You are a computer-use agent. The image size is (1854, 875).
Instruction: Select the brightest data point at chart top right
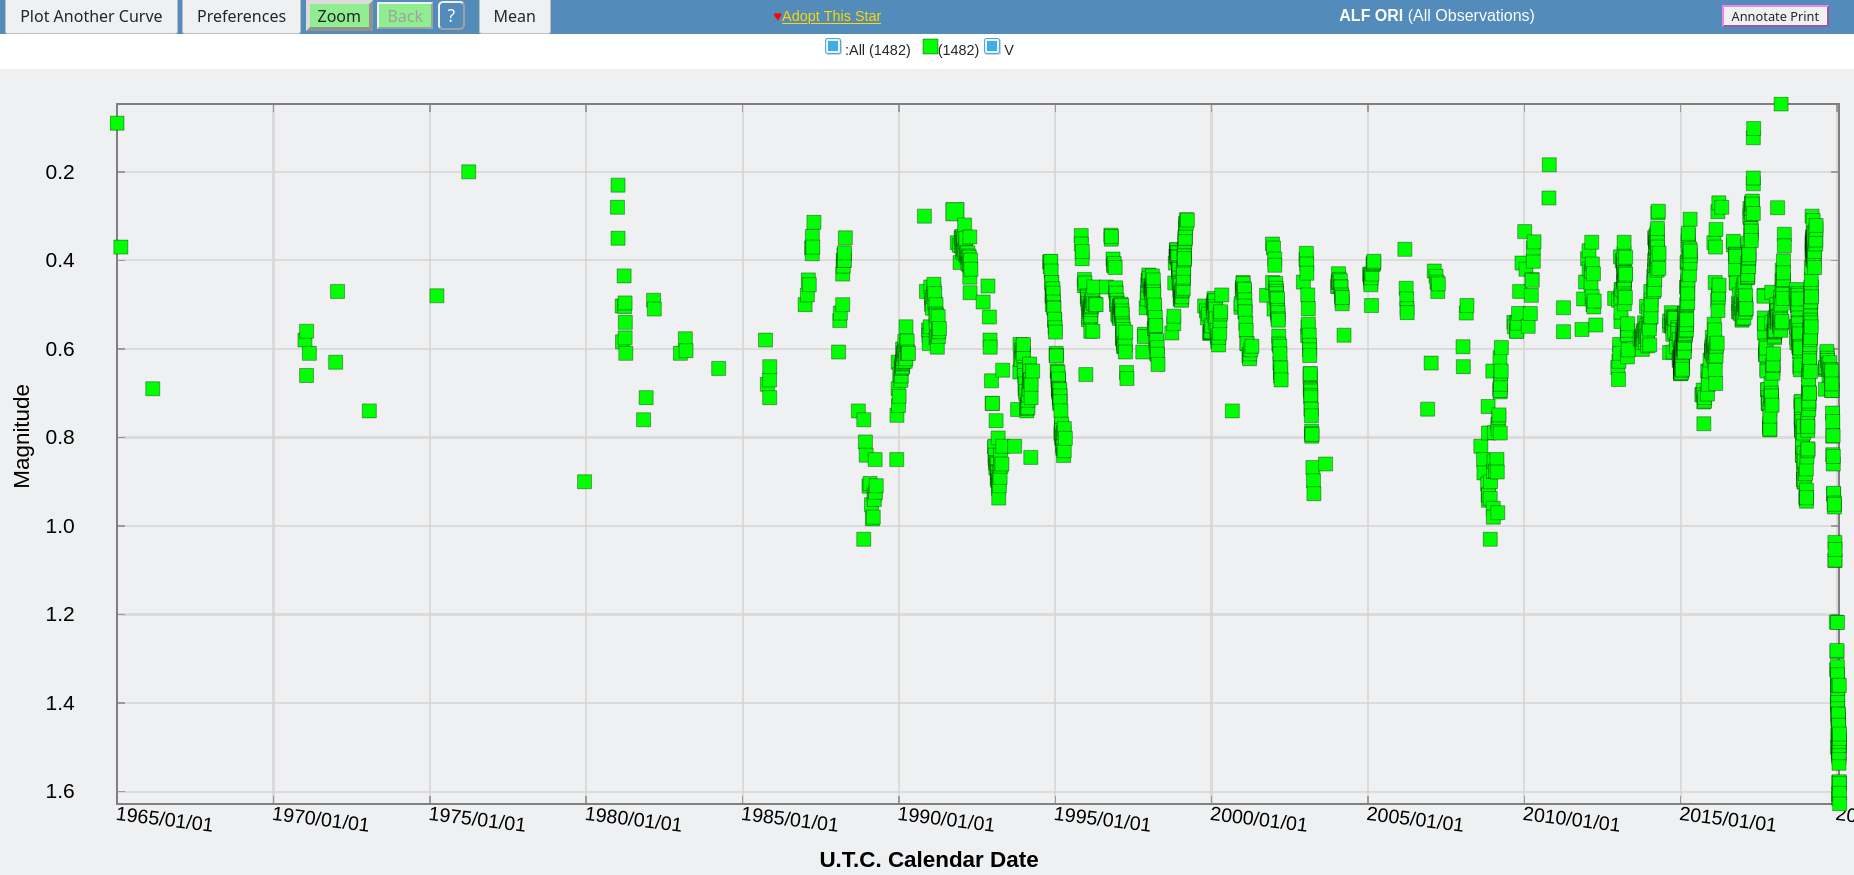[x=1780, y=104]
